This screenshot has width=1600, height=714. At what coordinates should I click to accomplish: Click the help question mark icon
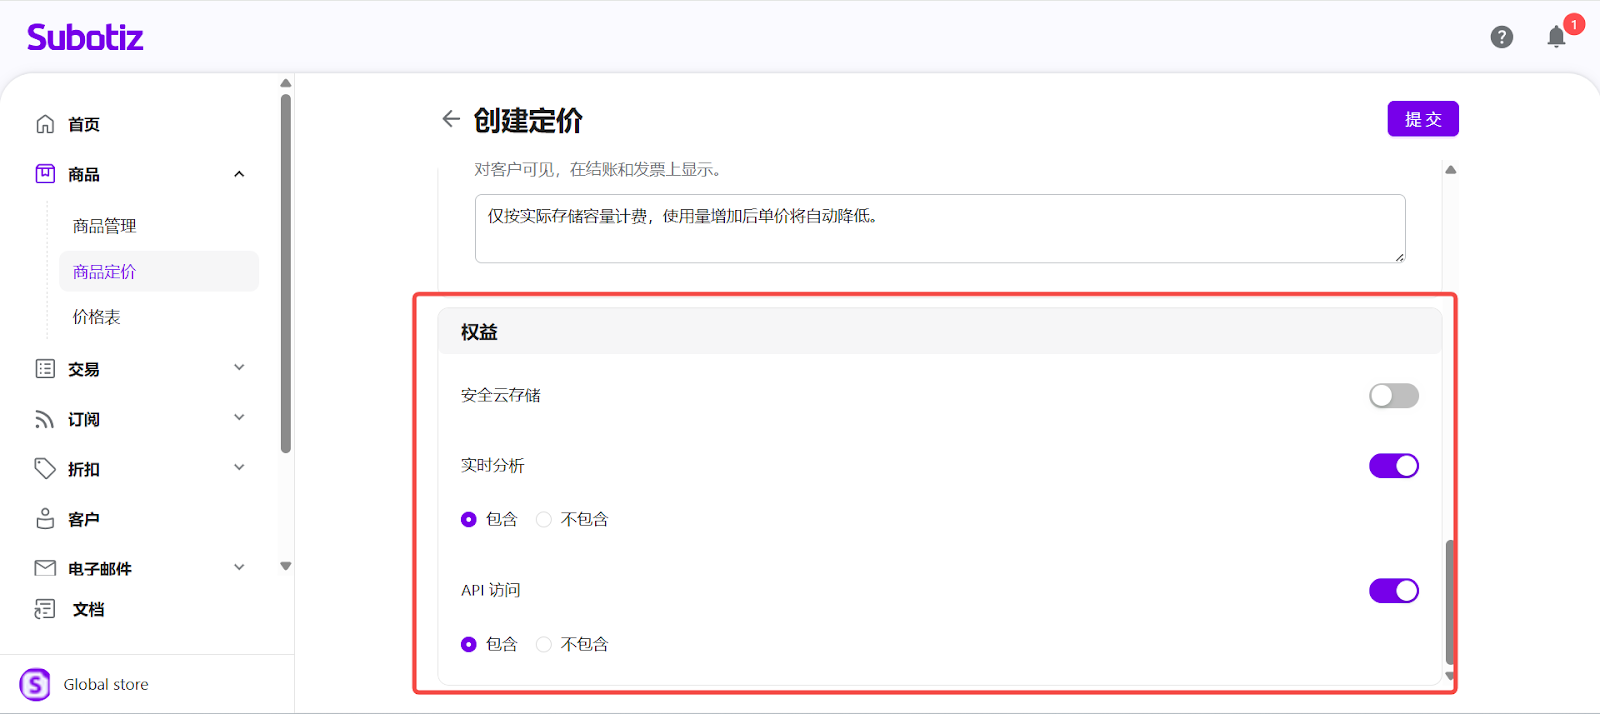click(x=1501, y=37)
